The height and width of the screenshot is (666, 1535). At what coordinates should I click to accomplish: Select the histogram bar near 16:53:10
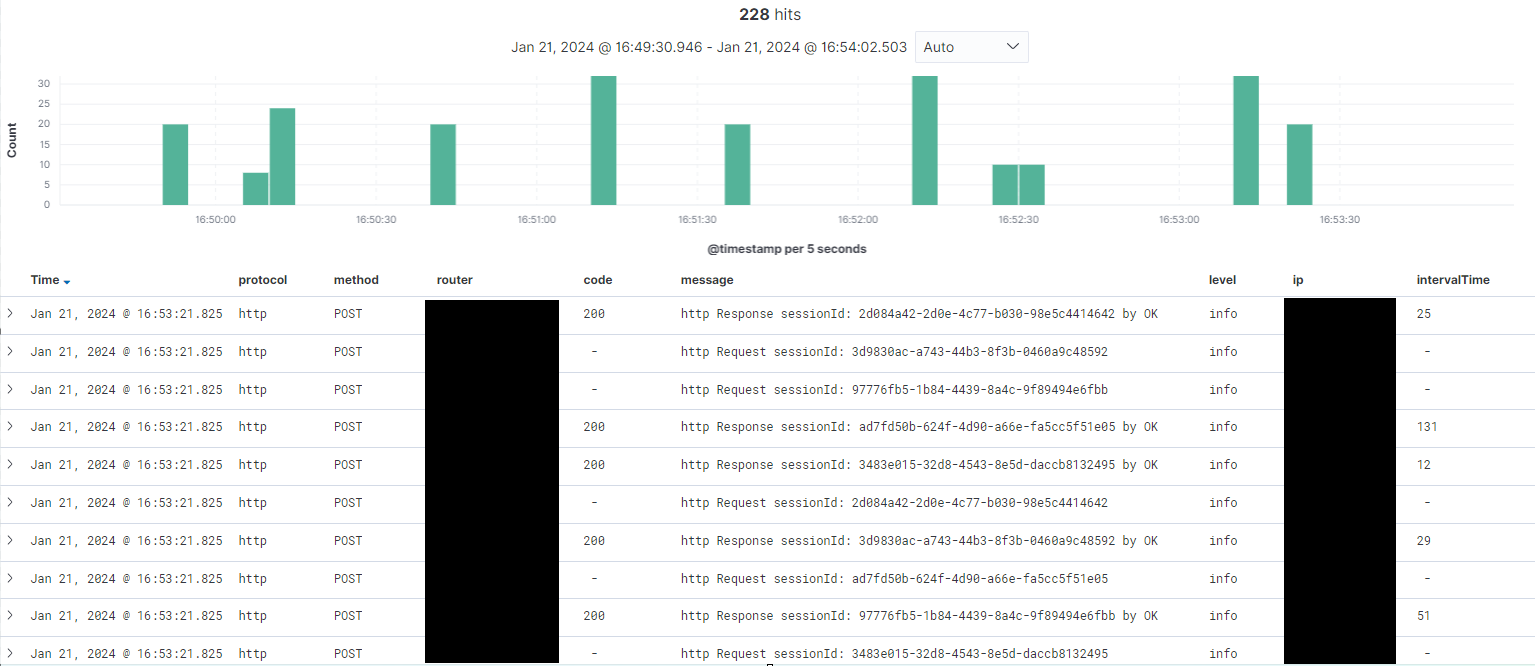coord(1245,140)
